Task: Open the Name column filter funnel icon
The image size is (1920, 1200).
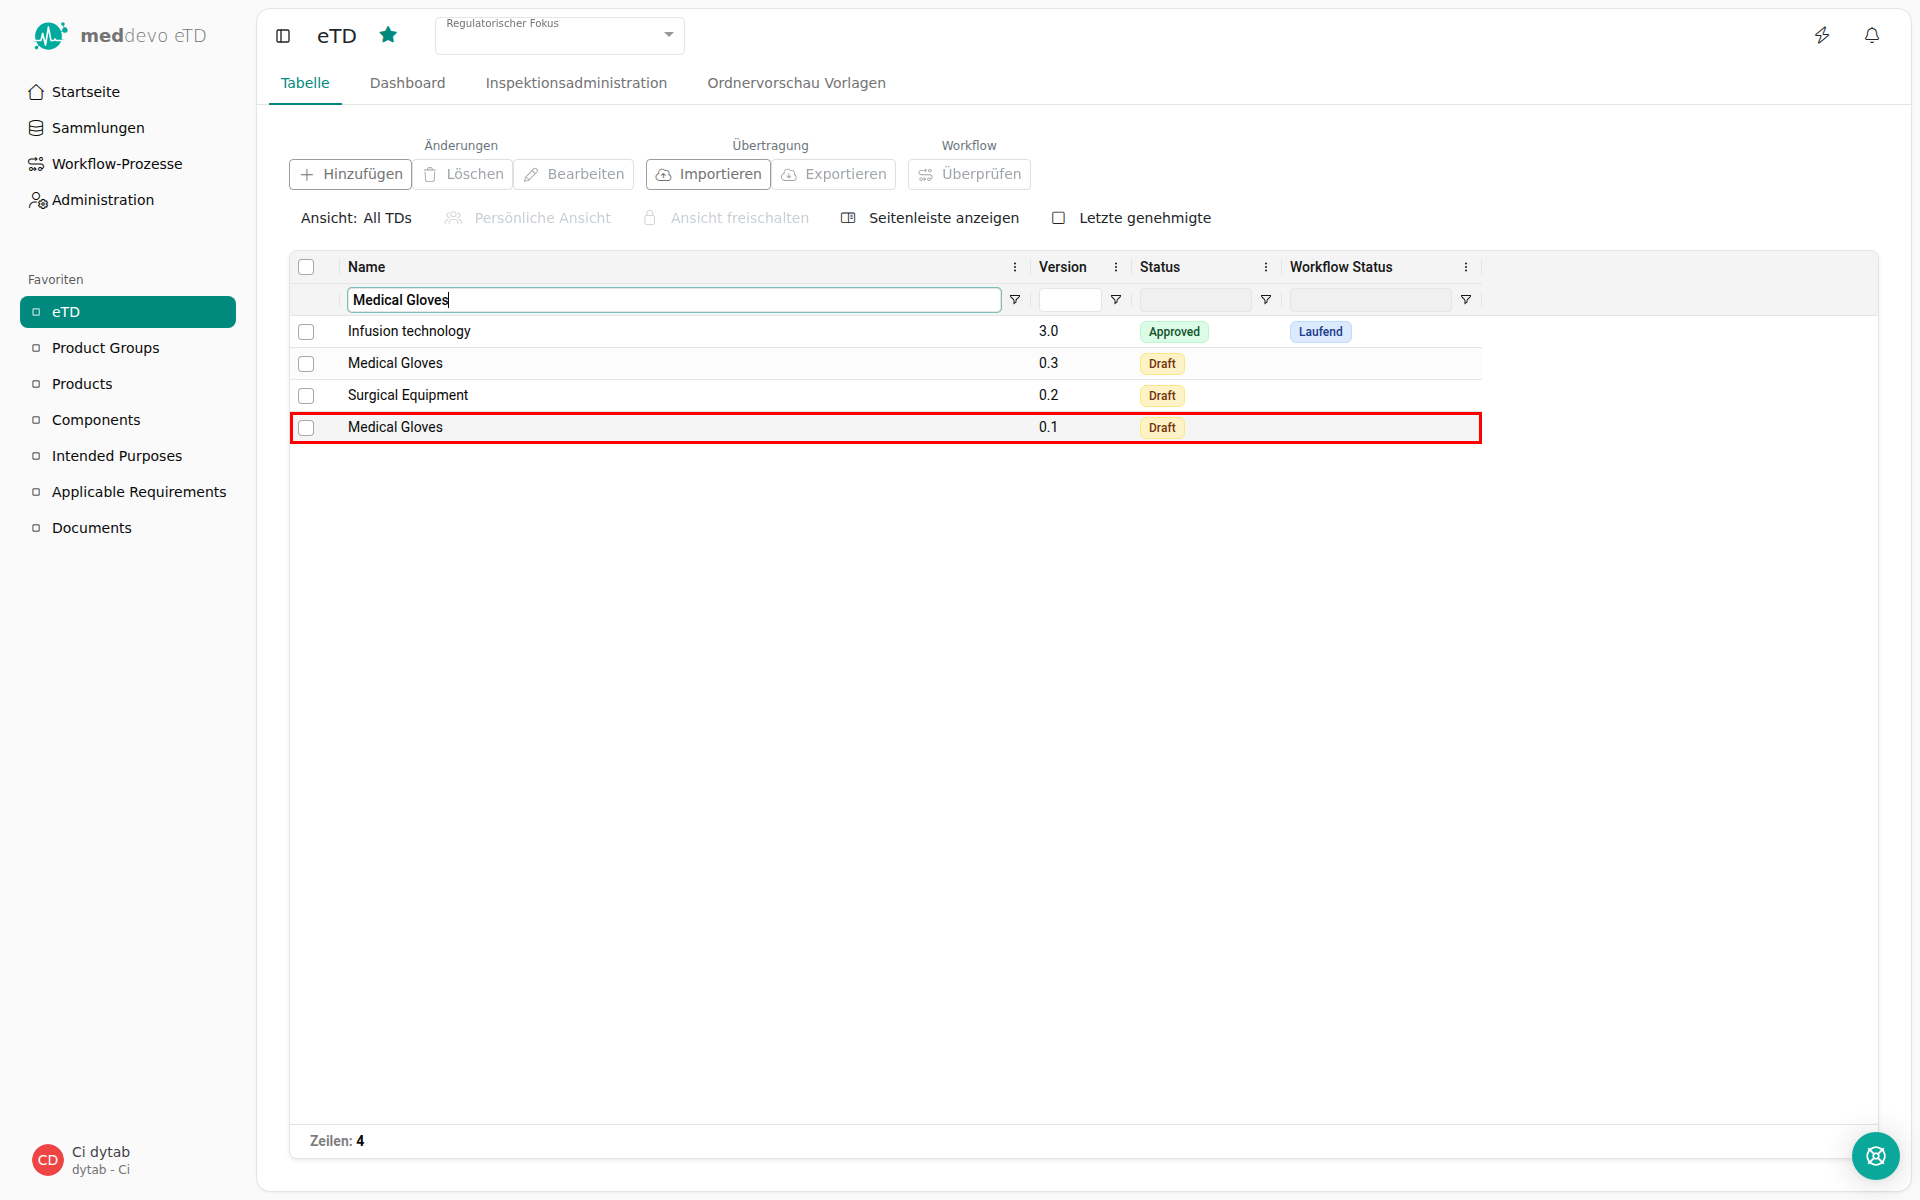Action: point(1015,300)
